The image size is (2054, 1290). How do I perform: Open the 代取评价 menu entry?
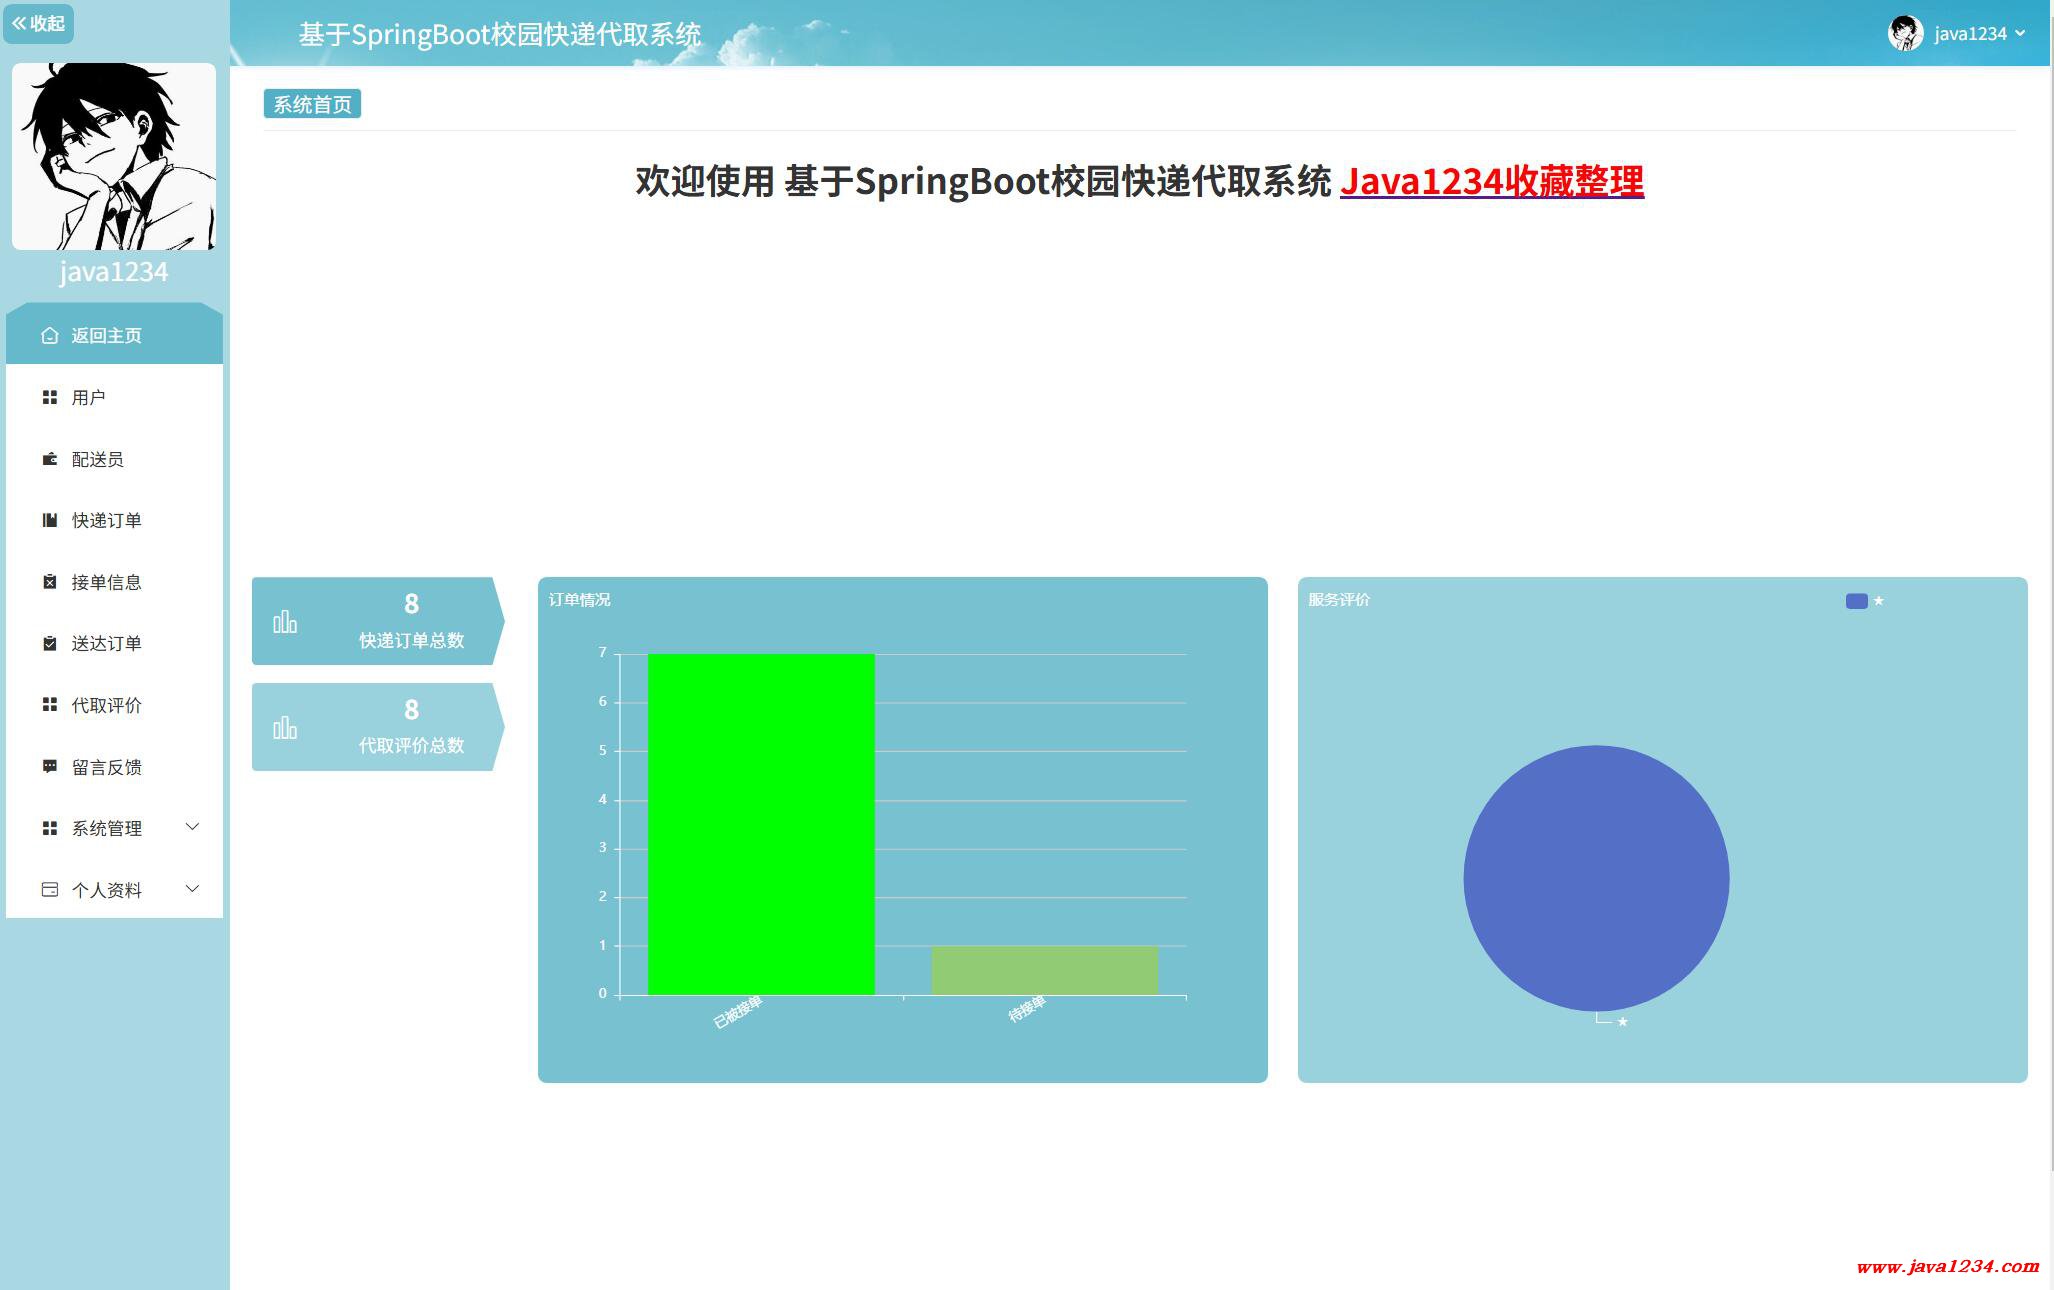107,705
